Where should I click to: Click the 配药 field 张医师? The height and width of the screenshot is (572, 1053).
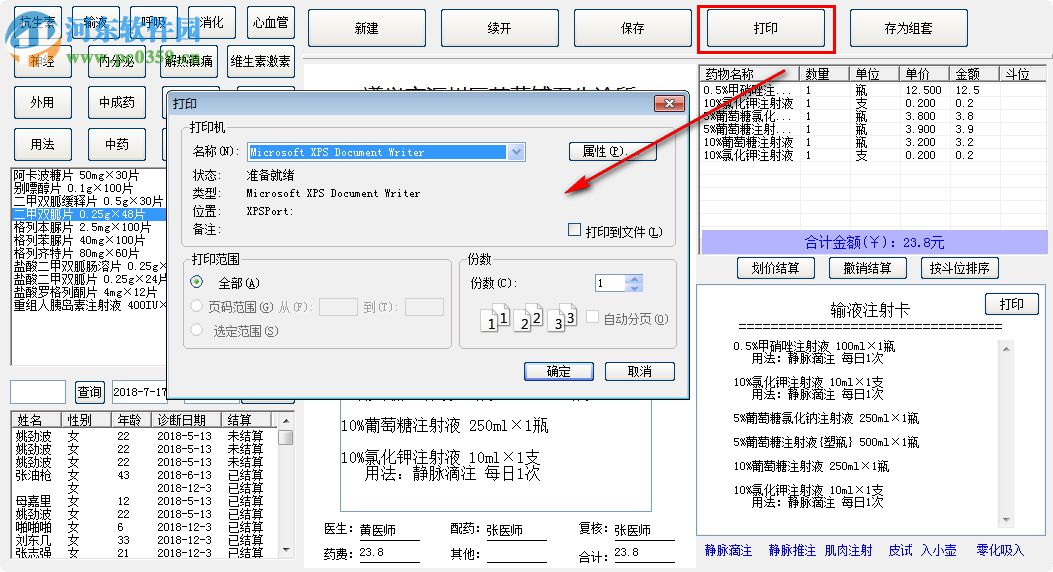(x=516, y=530)
